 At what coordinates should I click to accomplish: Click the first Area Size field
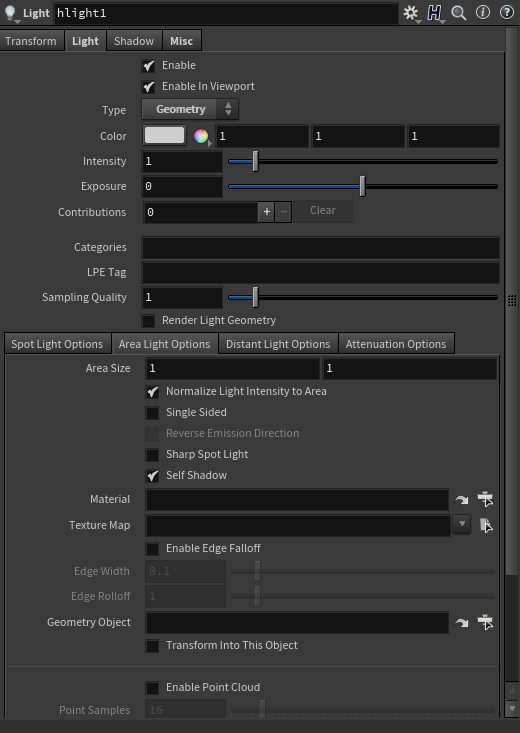233,368
